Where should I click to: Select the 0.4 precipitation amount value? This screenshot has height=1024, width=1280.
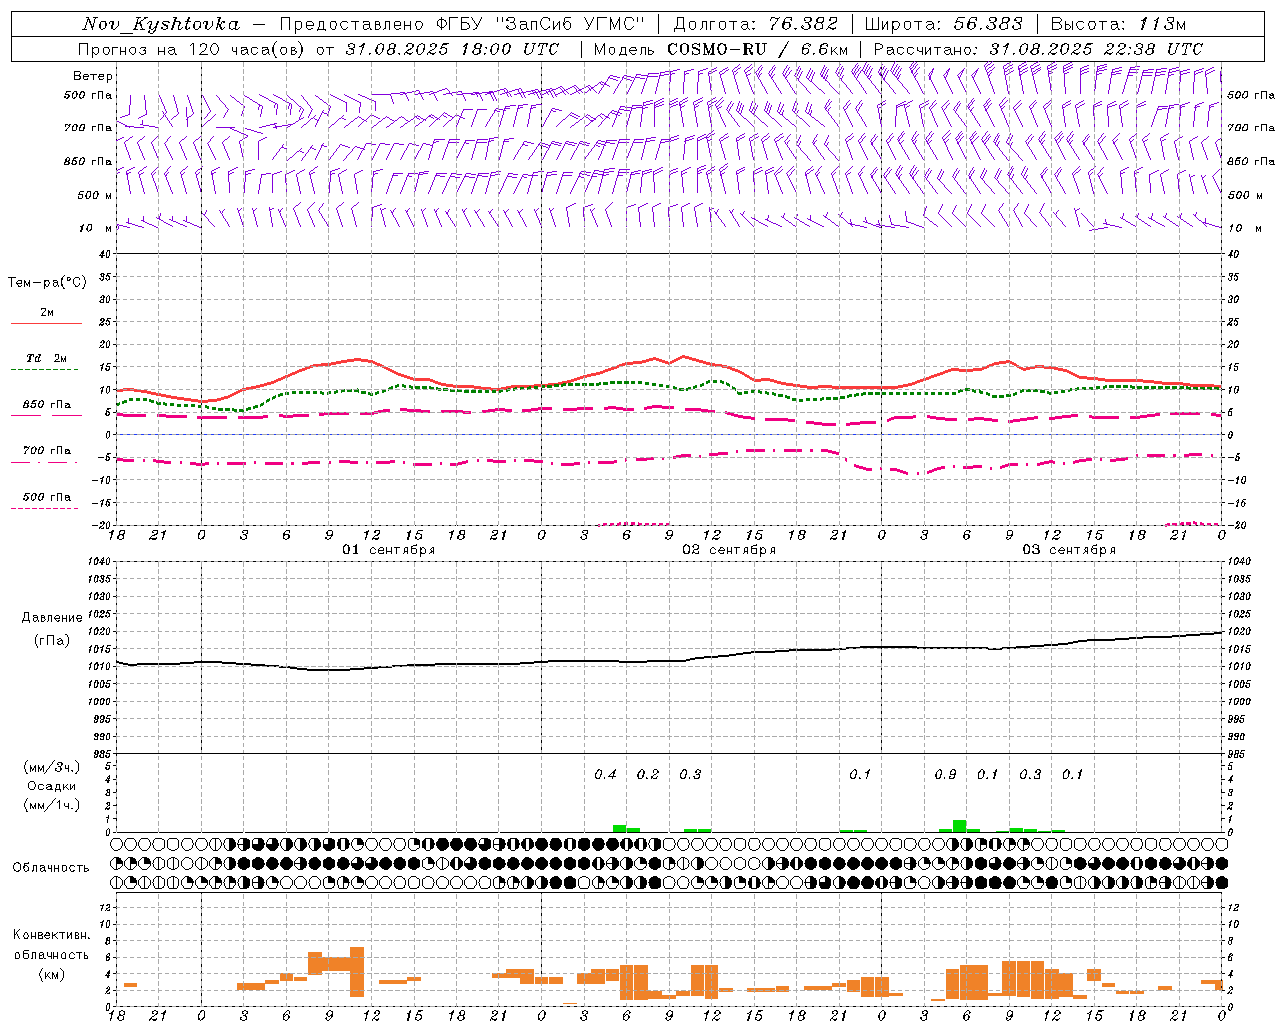point(605,774)
